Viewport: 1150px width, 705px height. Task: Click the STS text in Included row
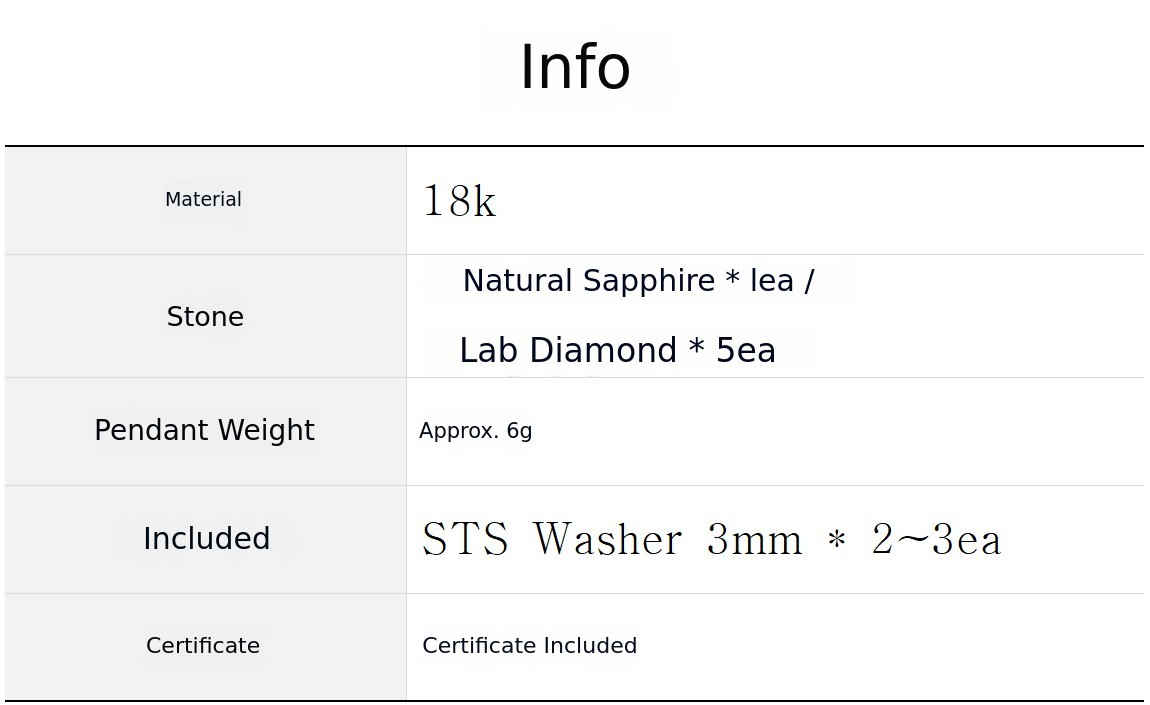click(465, 540)
